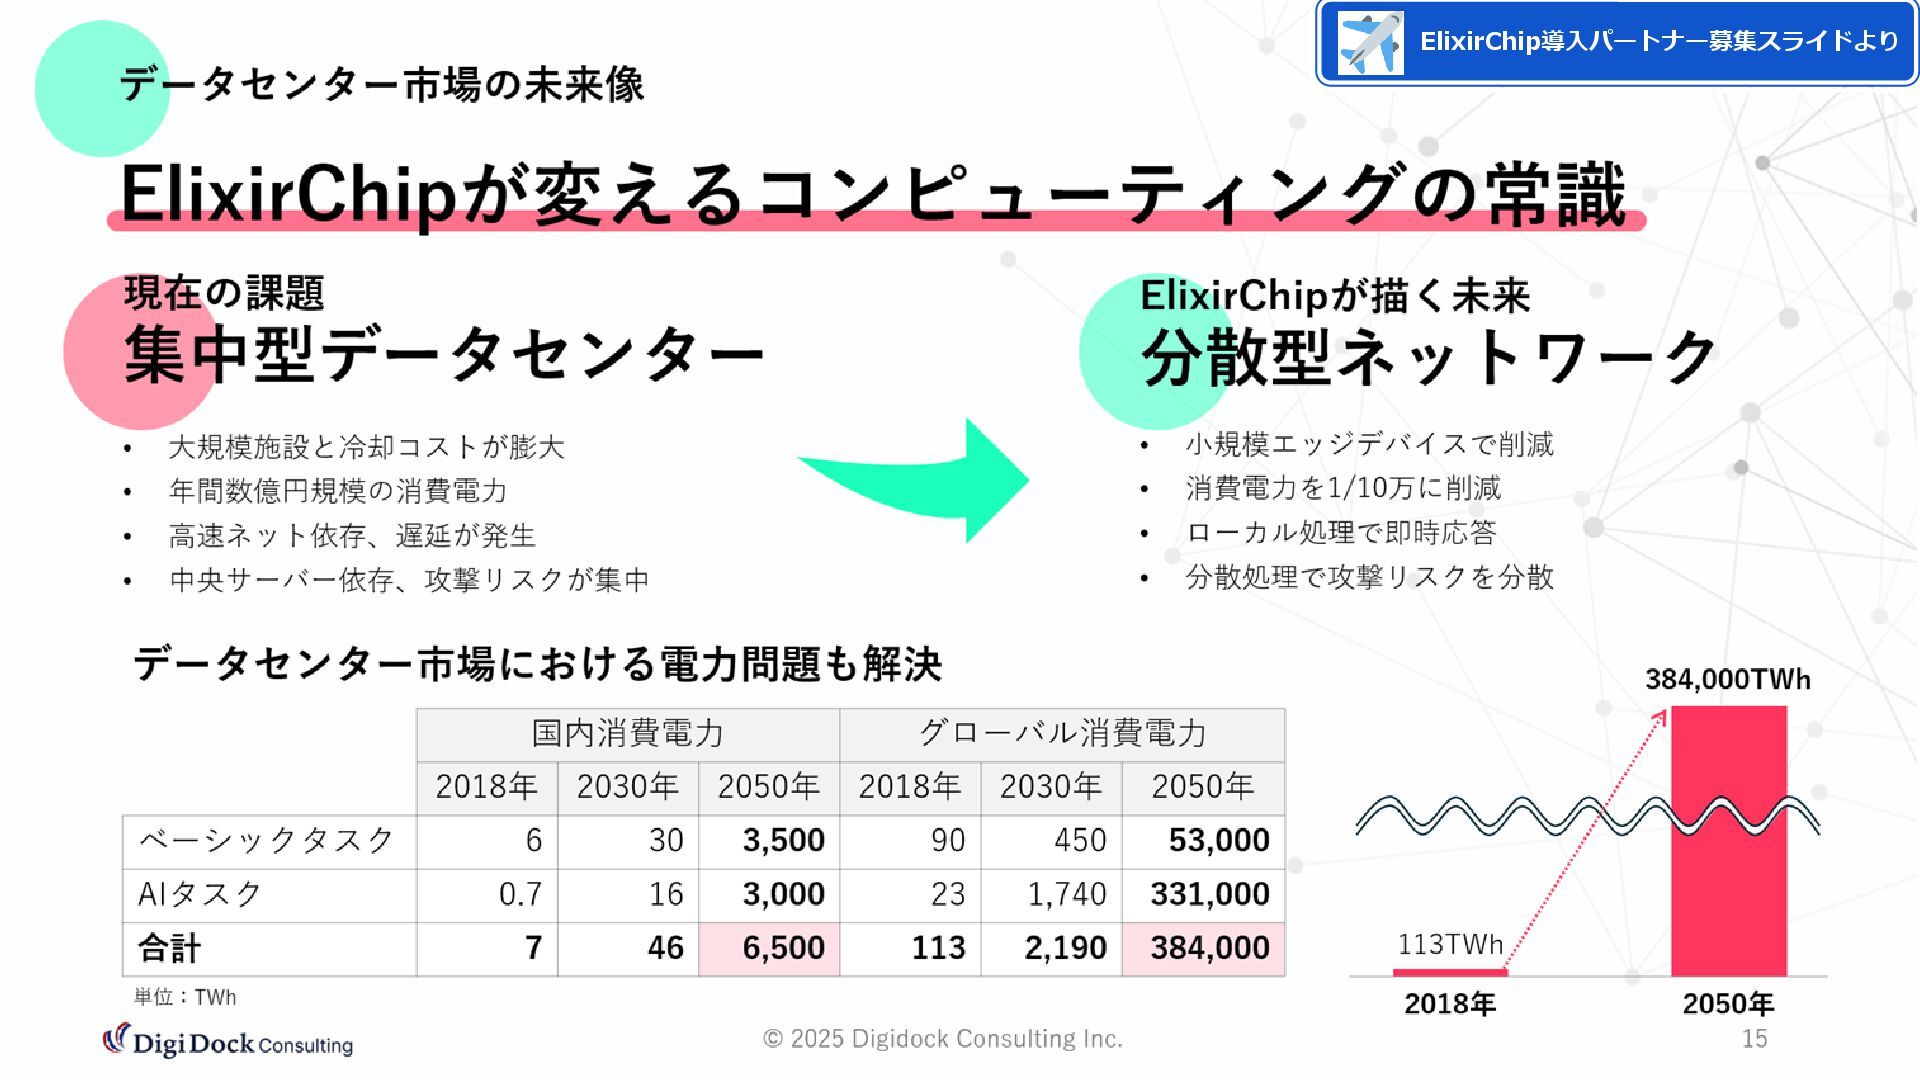Select the highlighted 384,000 total cell
The image size is (1920, 1080).
(1204, 948)
